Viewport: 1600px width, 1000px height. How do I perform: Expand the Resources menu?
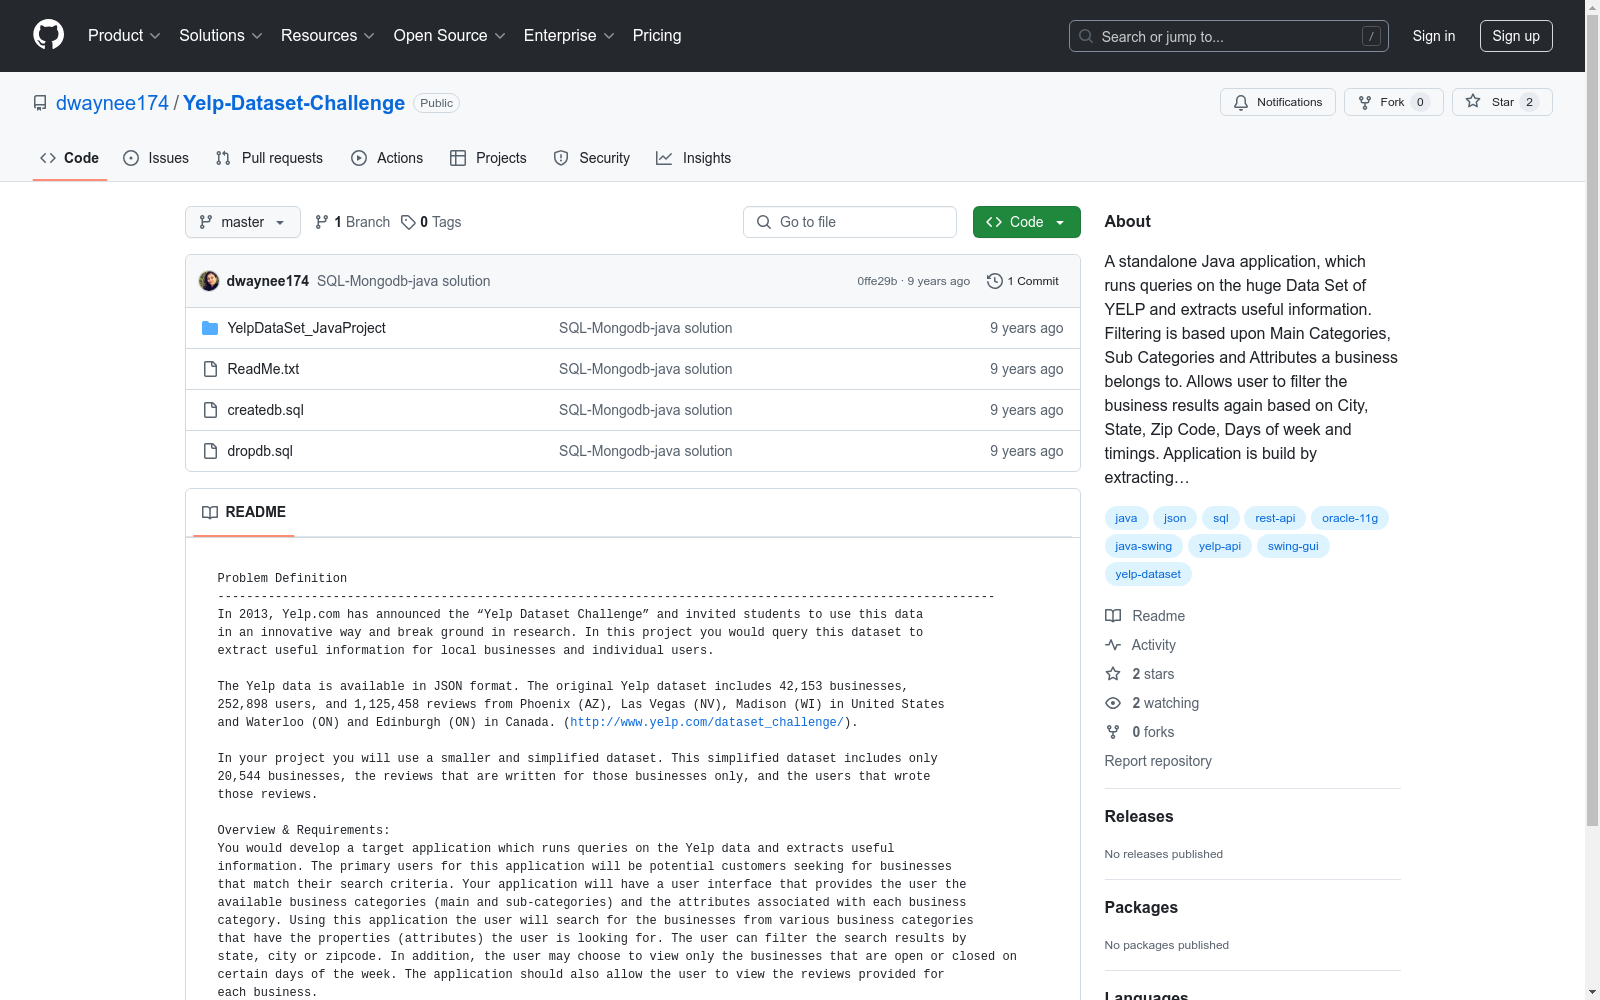[x=328, y=35]
